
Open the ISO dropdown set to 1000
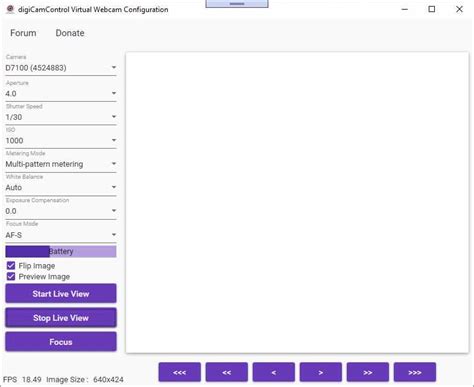[61, 140]
